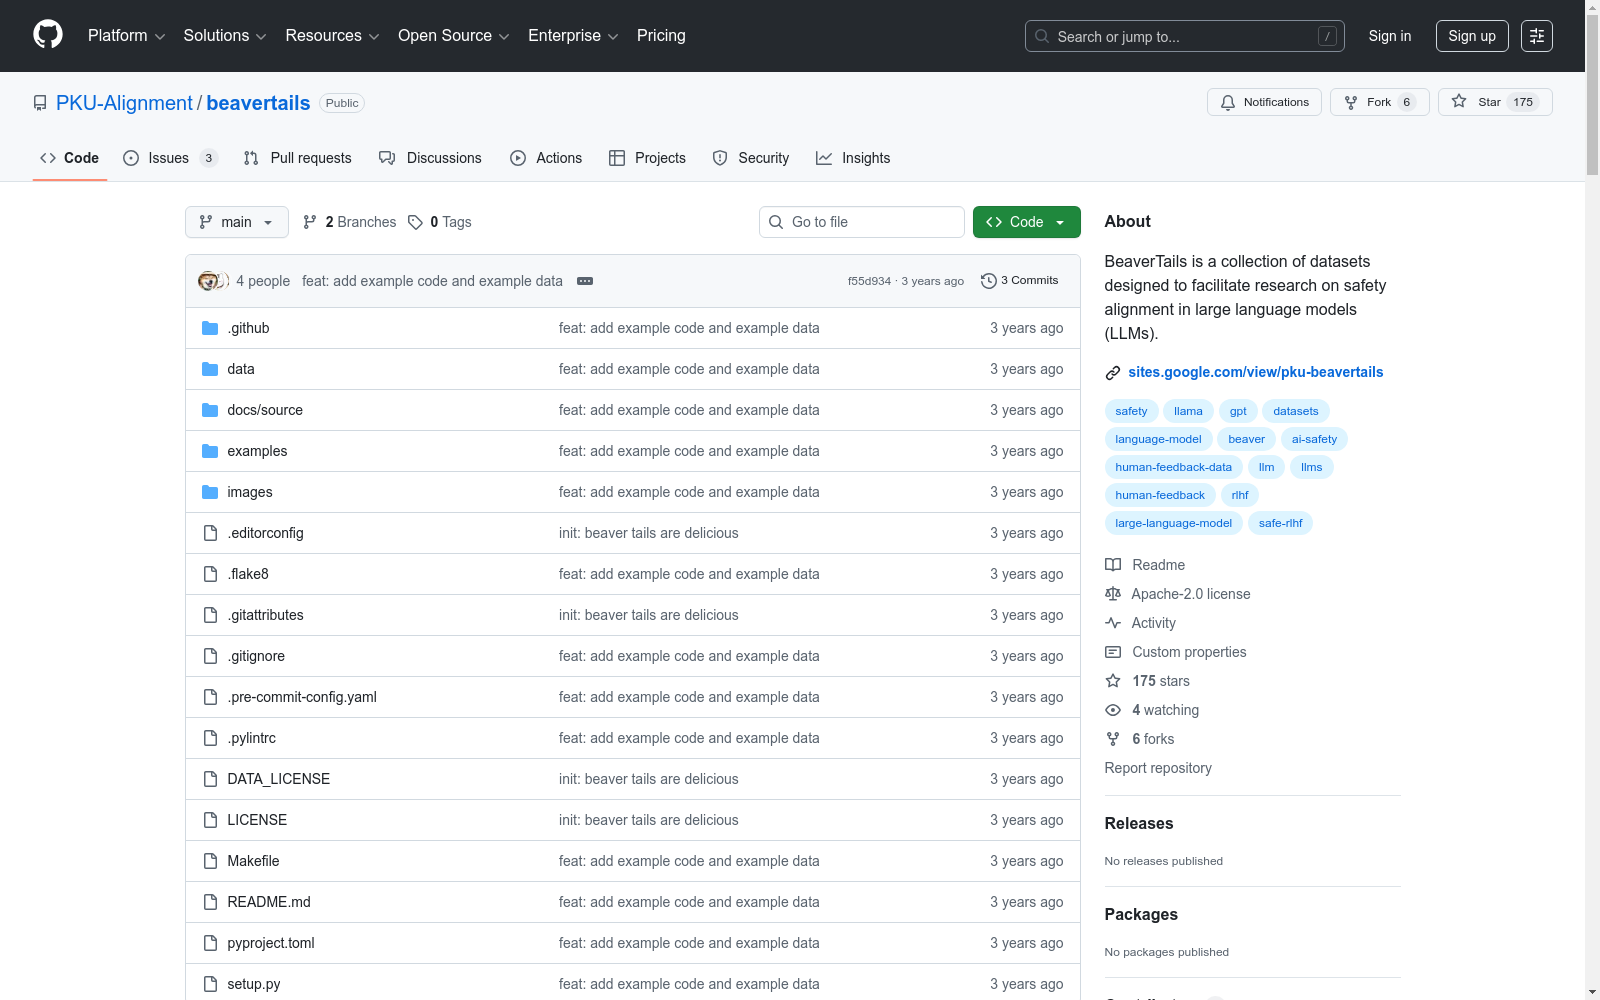Select the Code tab

70,158
